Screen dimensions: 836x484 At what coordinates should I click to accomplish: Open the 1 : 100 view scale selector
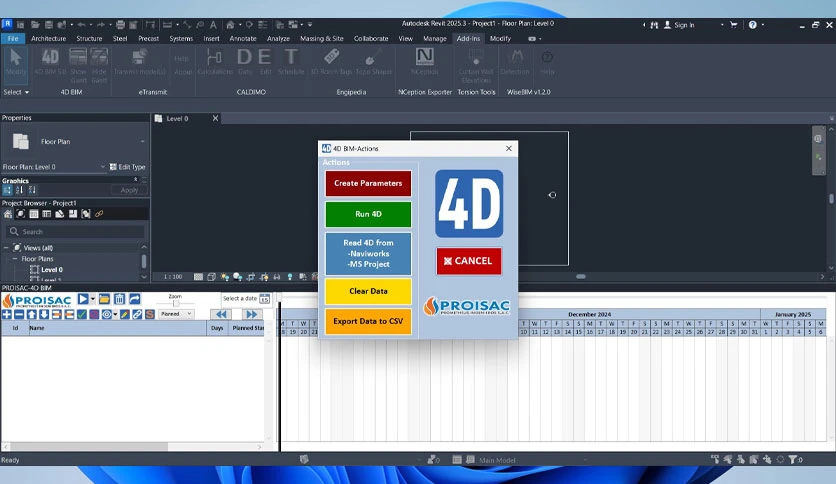pyautogui.click(x=173, y=277)
